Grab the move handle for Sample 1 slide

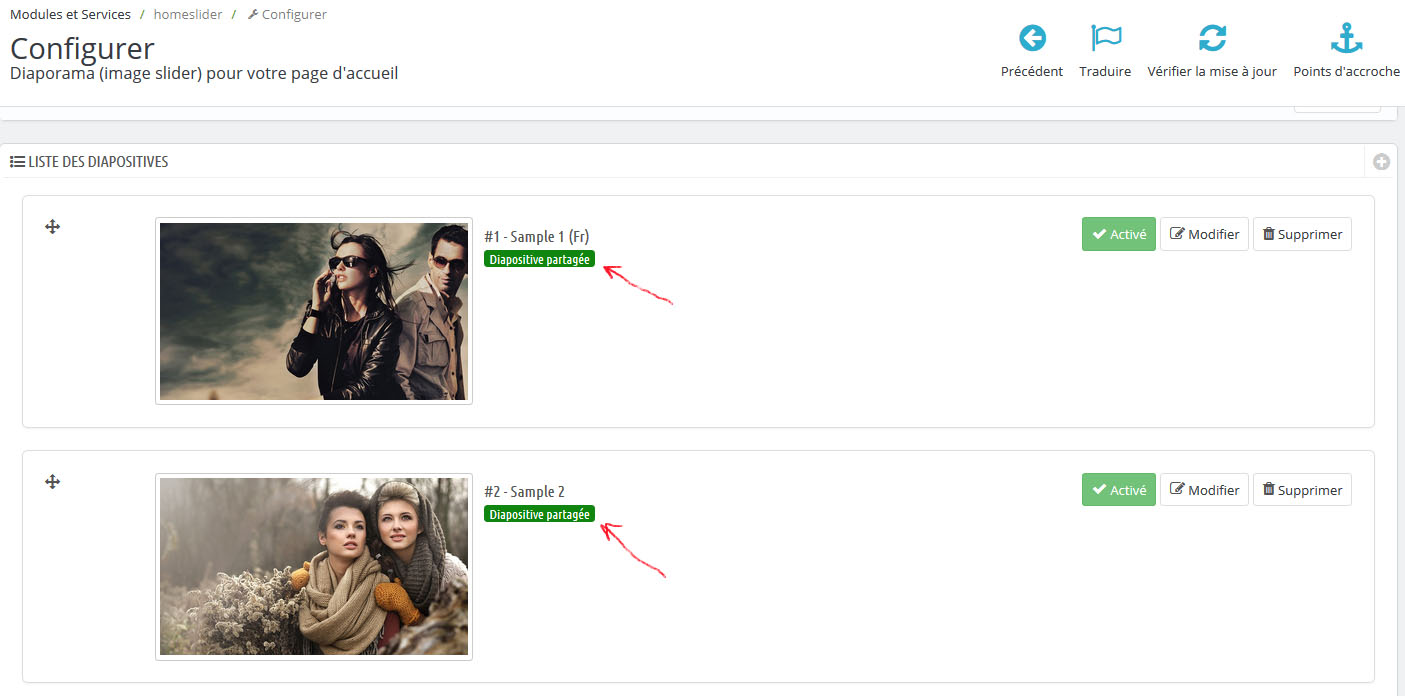tap(53, 227)
